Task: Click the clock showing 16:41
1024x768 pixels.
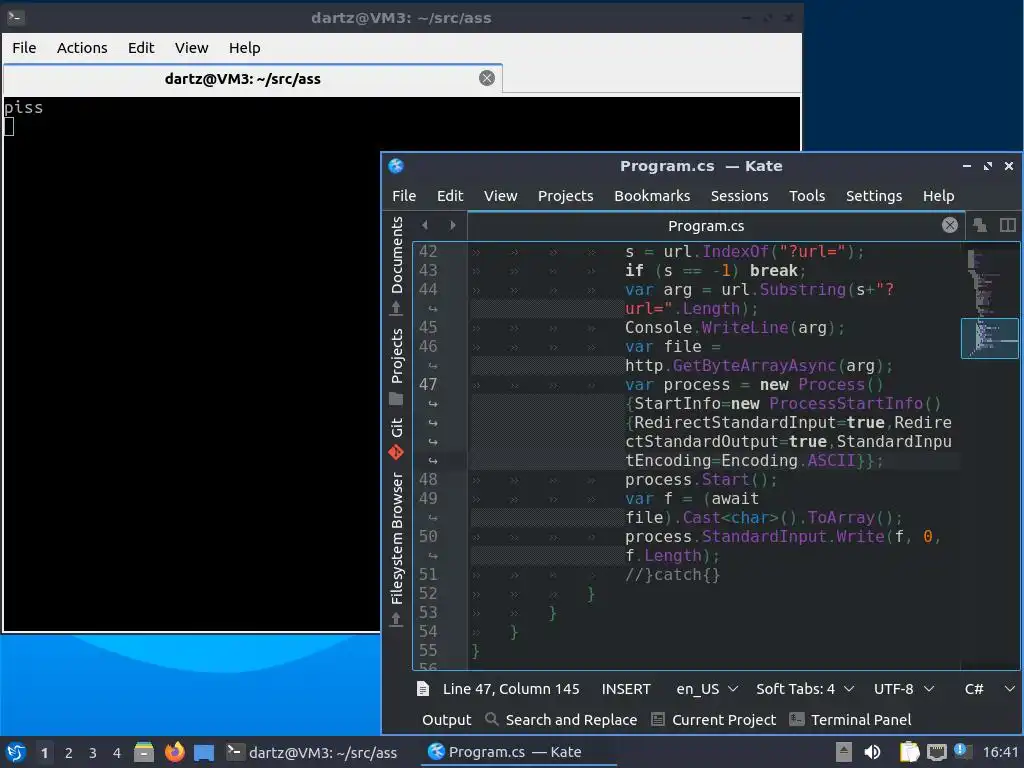Action: tap(1000, 752)
